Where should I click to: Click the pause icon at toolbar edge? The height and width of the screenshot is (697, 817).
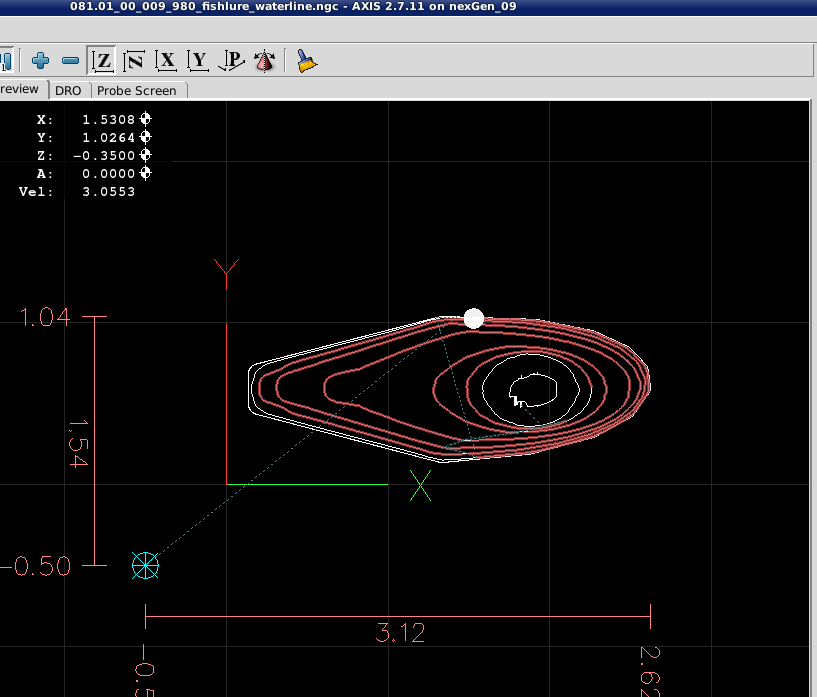pyautogui.click(x=4, y=61)
